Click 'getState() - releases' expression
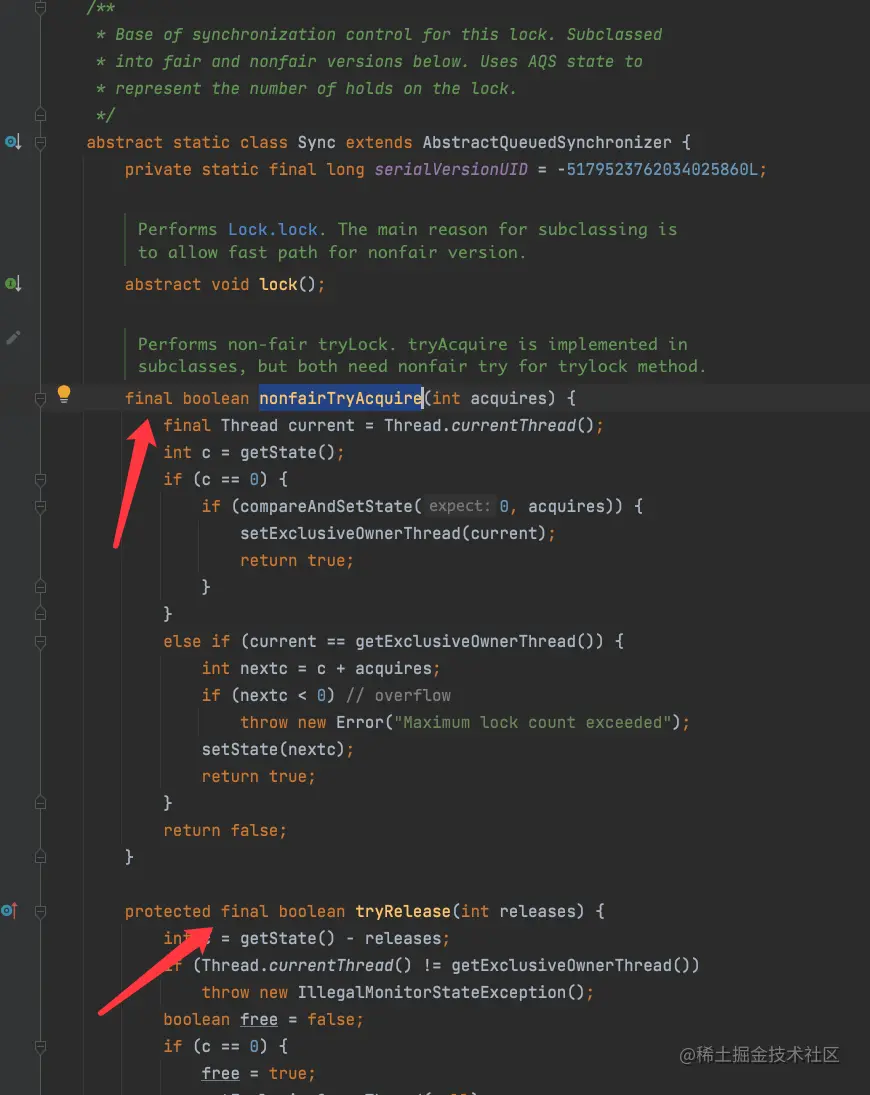 click(x=340, y=939)
